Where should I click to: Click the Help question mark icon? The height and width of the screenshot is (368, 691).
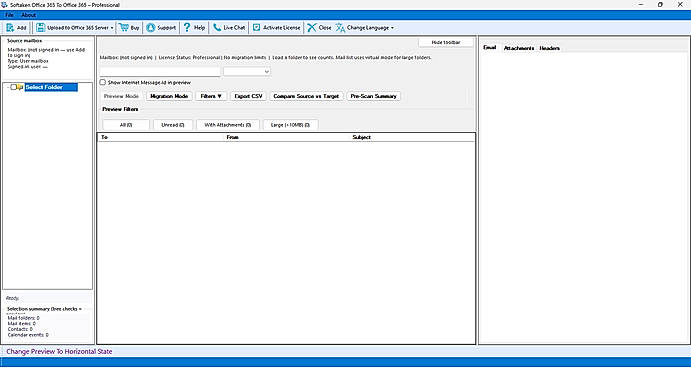point(187,27)
